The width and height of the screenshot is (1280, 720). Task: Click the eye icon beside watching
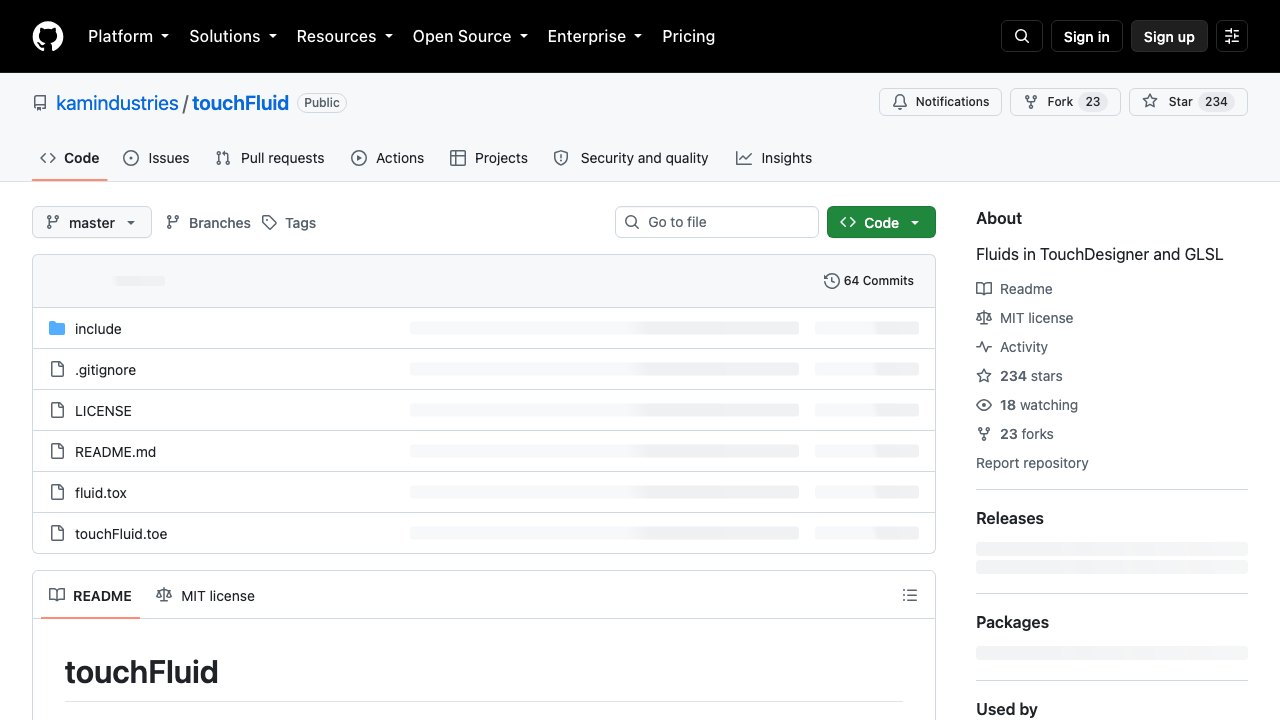pos(984,405)
